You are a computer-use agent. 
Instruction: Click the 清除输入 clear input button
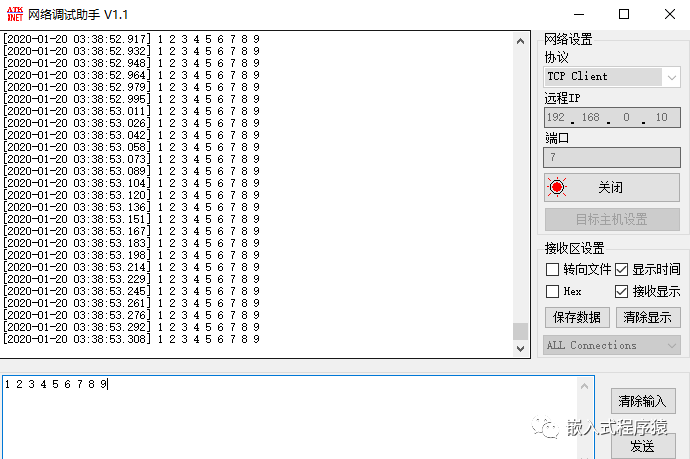(x=643, y=401)
